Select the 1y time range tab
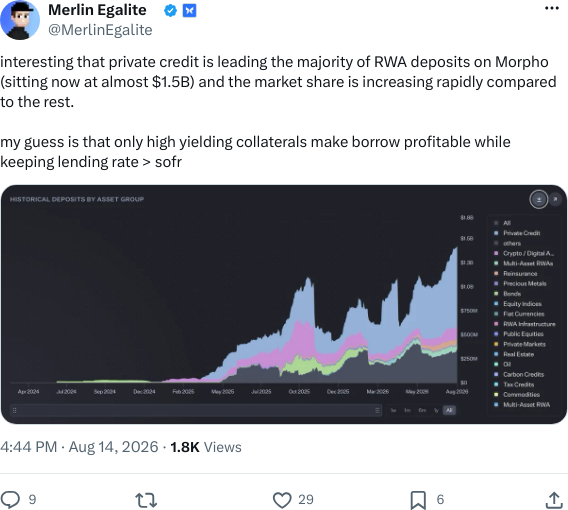568x510 pixels. [436, 410]
